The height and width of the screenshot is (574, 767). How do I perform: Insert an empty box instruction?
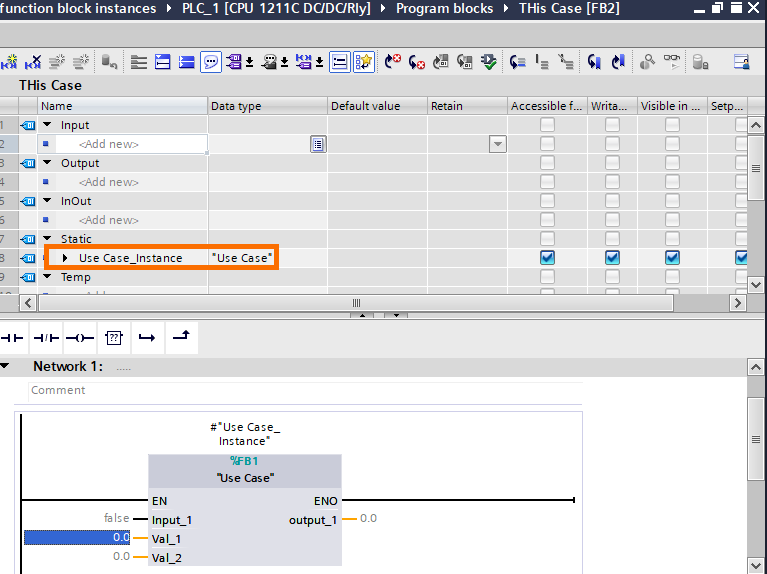[x=113, y=338]
